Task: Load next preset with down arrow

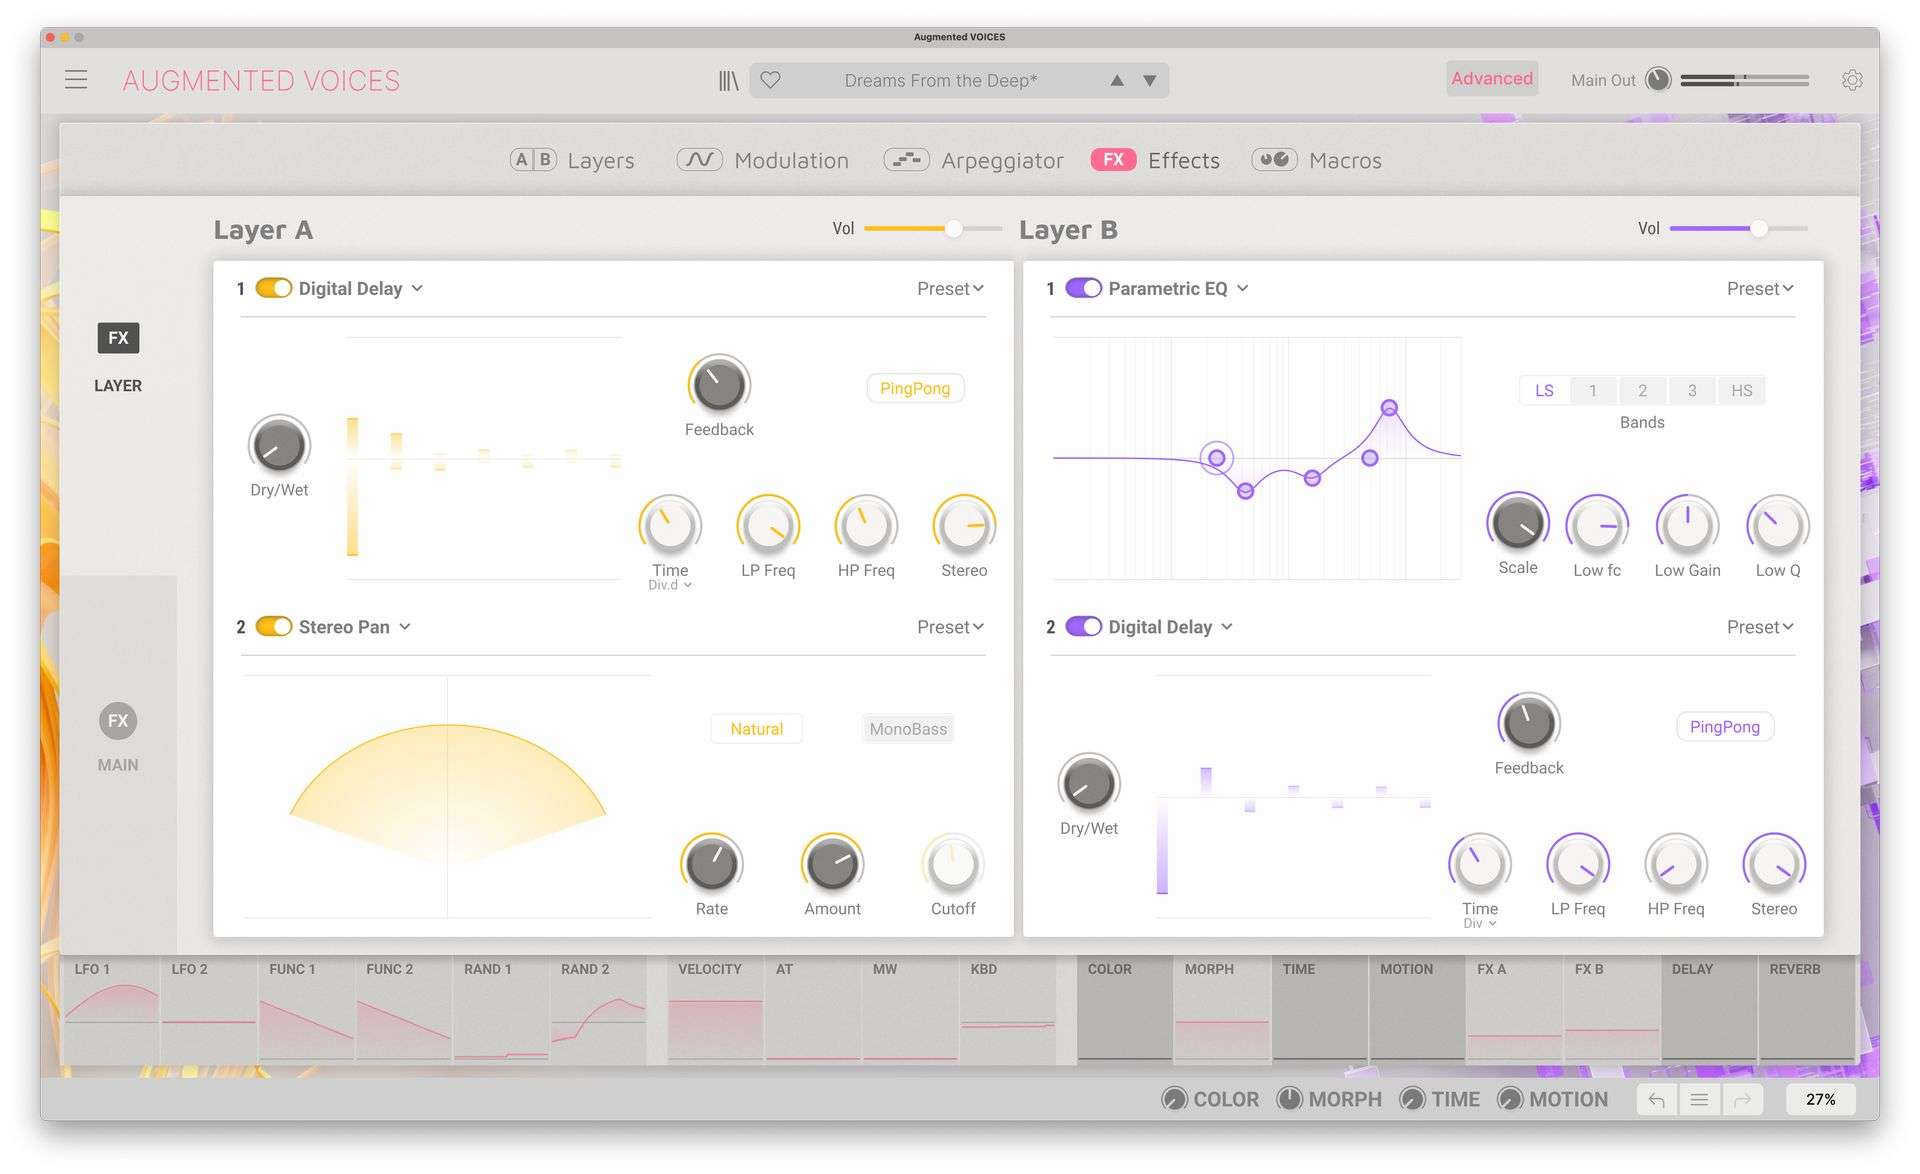Action: 1150,80
